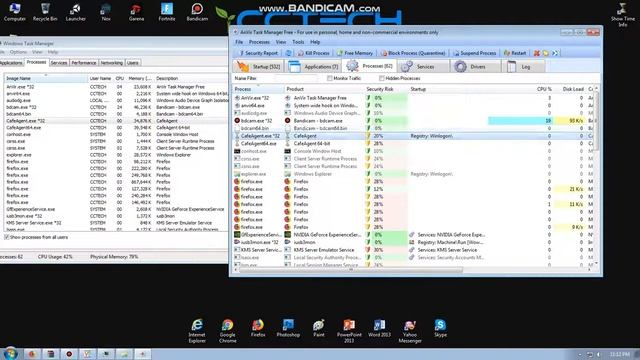Select KMS Server Servic... row in AnVir
640x360 pixels.
click(x=413, y=250)
